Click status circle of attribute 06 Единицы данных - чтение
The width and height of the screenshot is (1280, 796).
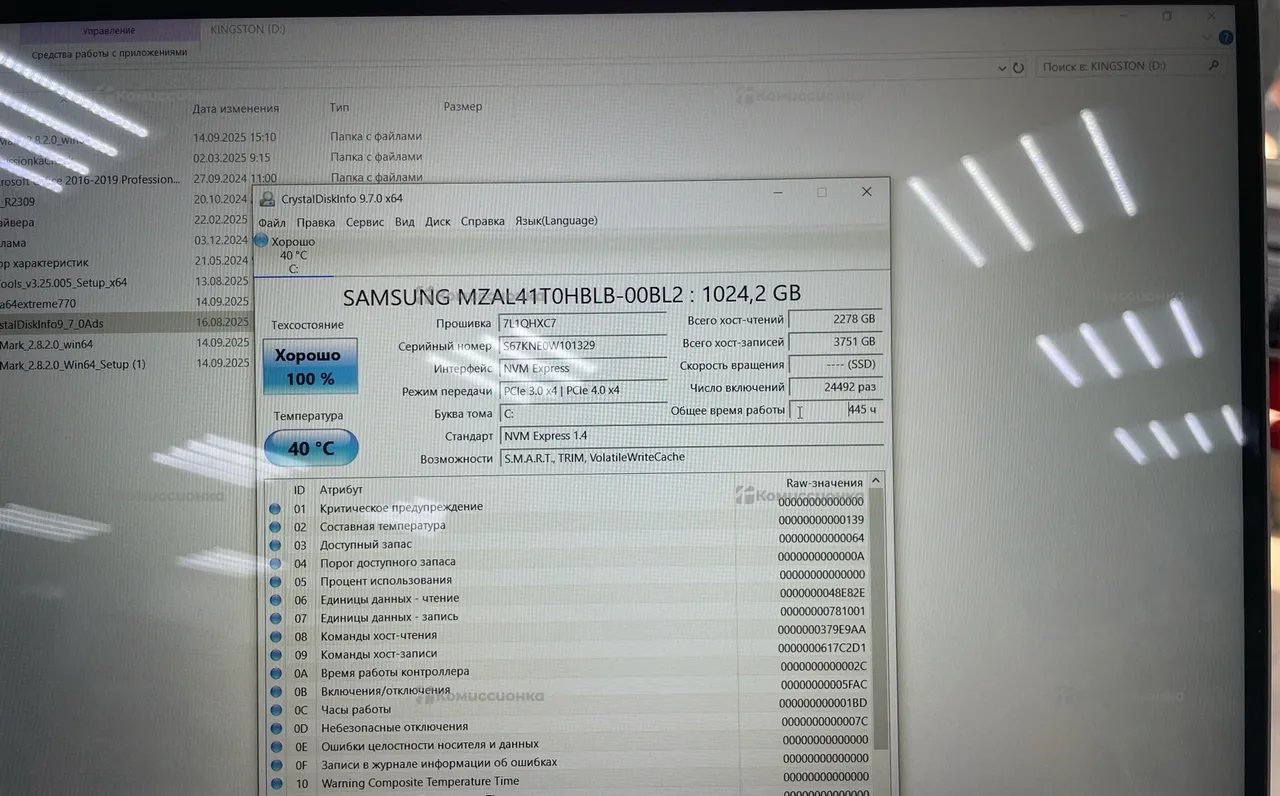coord(275,600)
